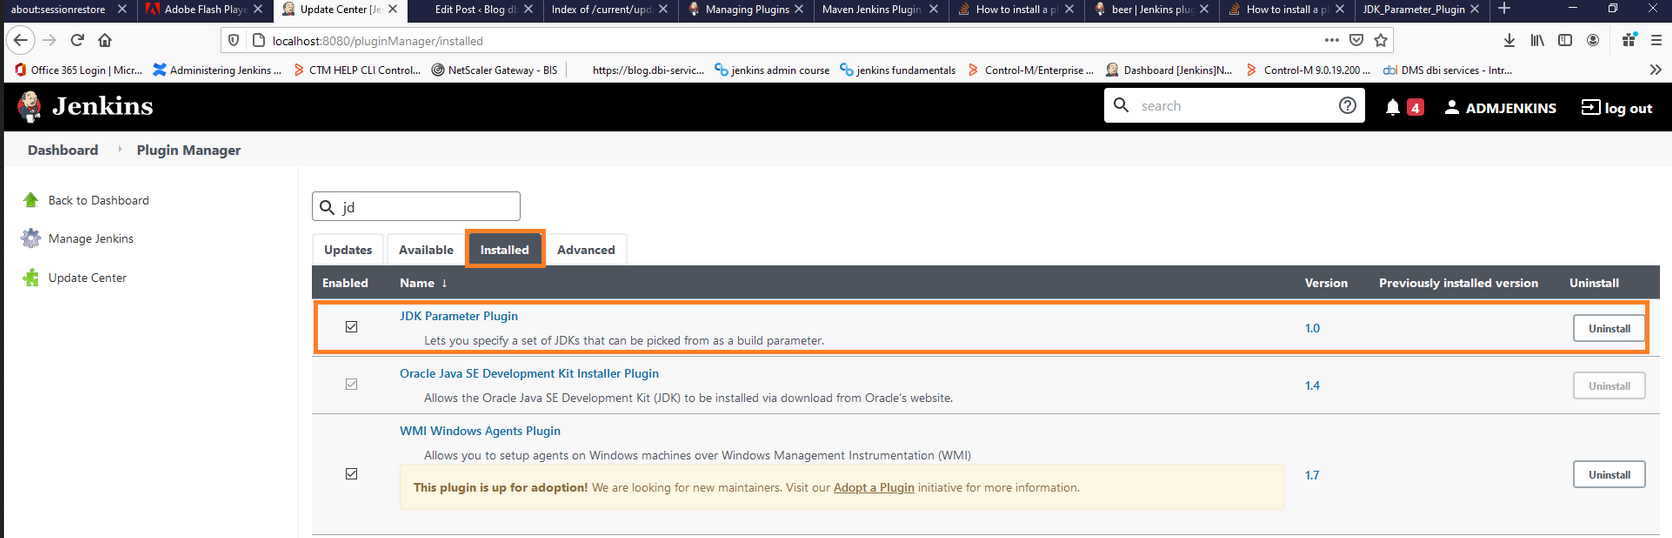Toggle the browser sidebar icon

(x=1565, y=40)
